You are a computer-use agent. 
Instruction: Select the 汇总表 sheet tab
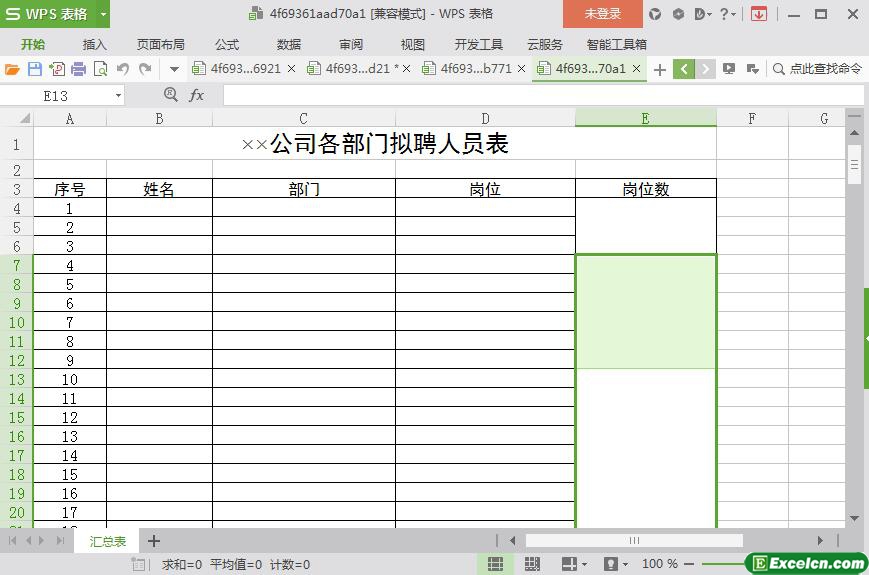108,541
